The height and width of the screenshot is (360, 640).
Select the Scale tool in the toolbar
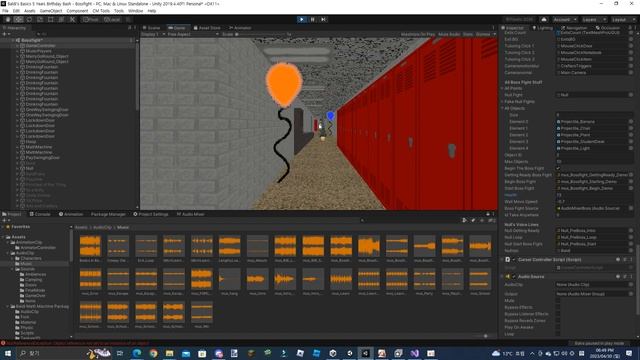pos(40,19)
